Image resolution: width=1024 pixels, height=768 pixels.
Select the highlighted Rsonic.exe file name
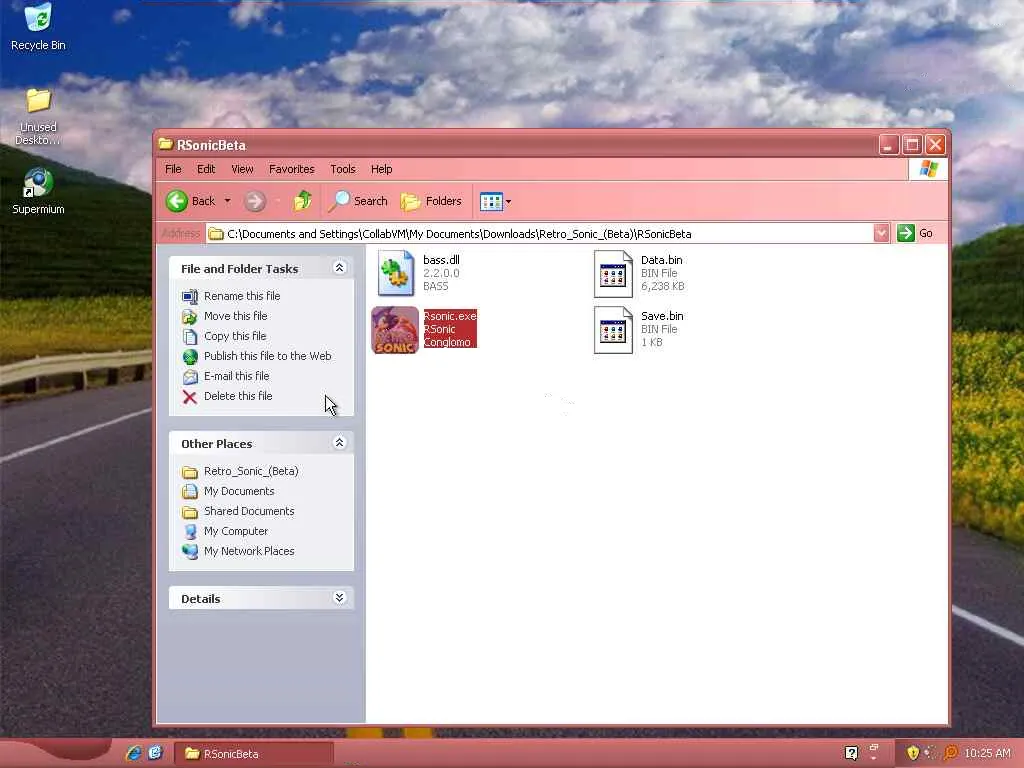450,316
